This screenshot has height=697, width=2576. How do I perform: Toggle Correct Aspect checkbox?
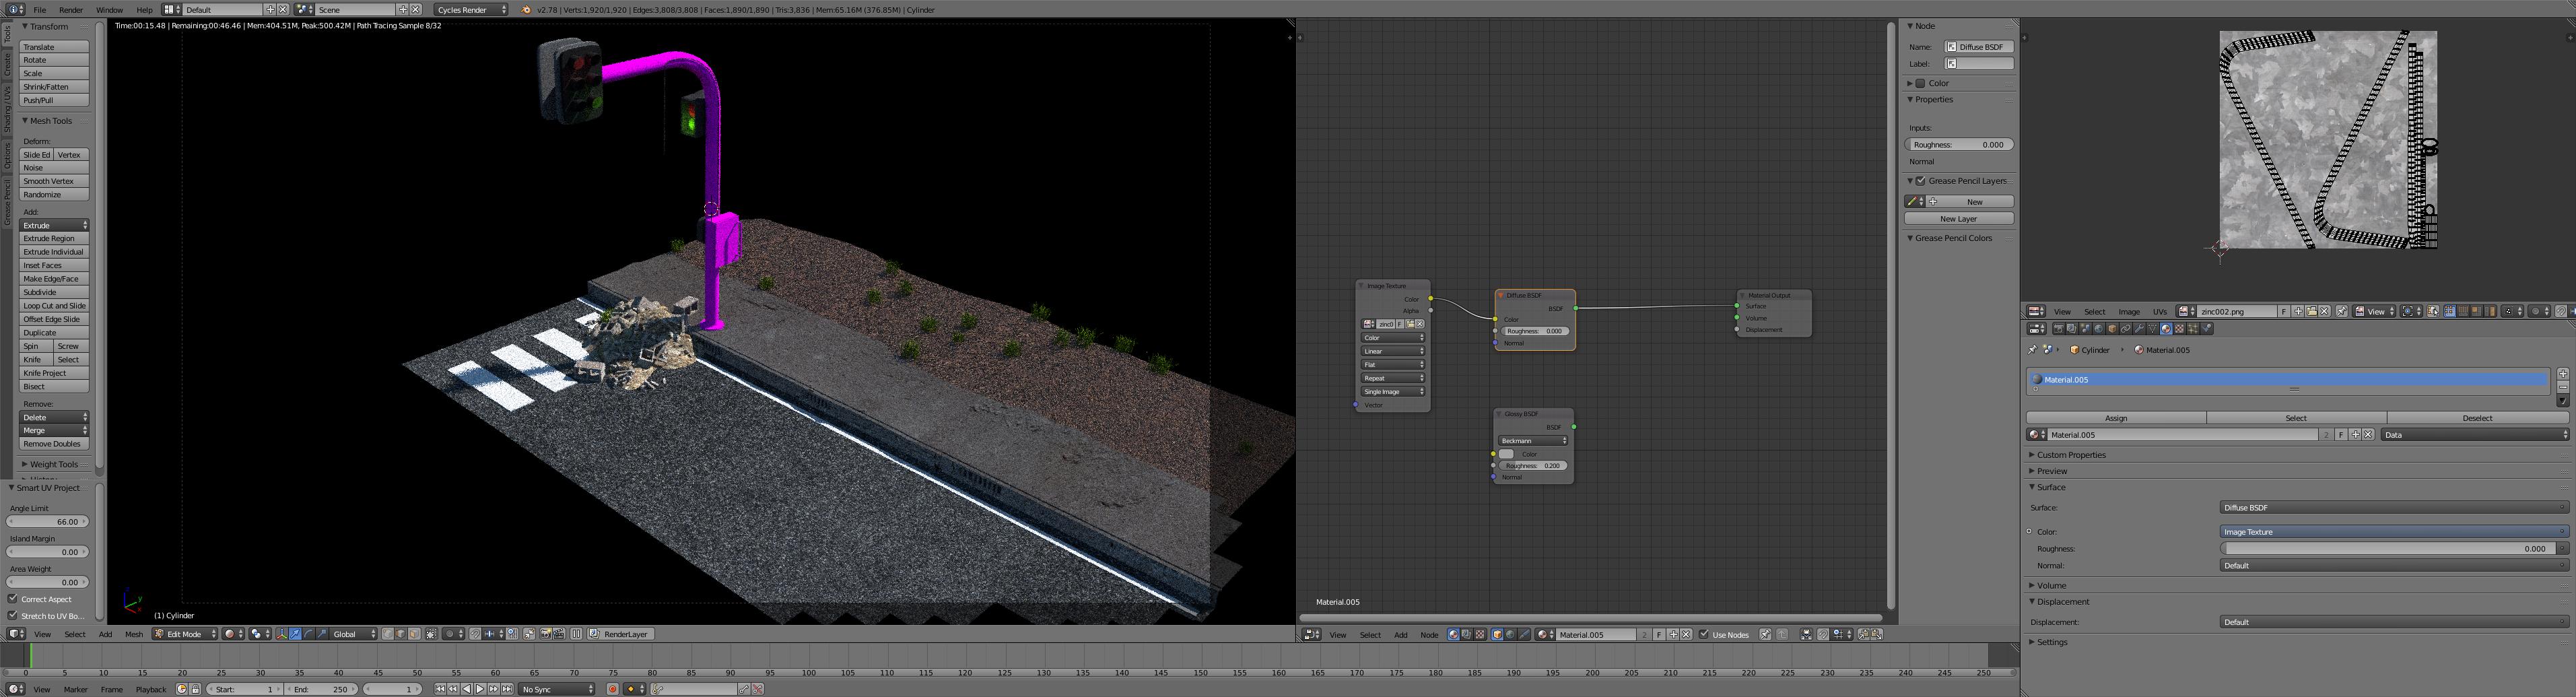13,599
